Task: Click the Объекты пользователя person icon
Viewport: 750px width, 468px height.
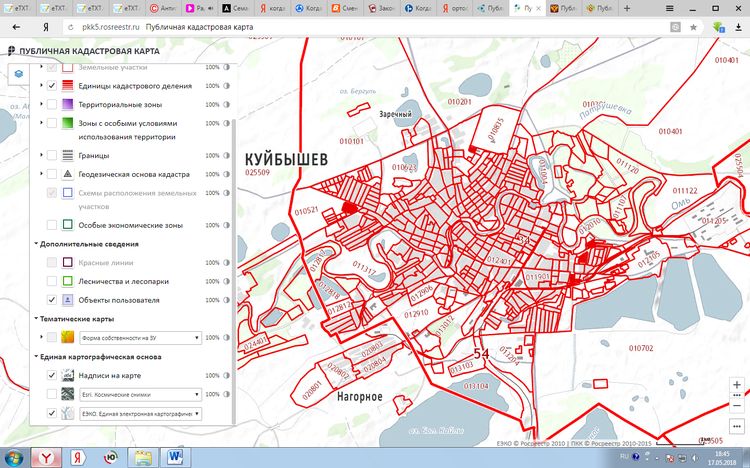Action: [67, 300]
